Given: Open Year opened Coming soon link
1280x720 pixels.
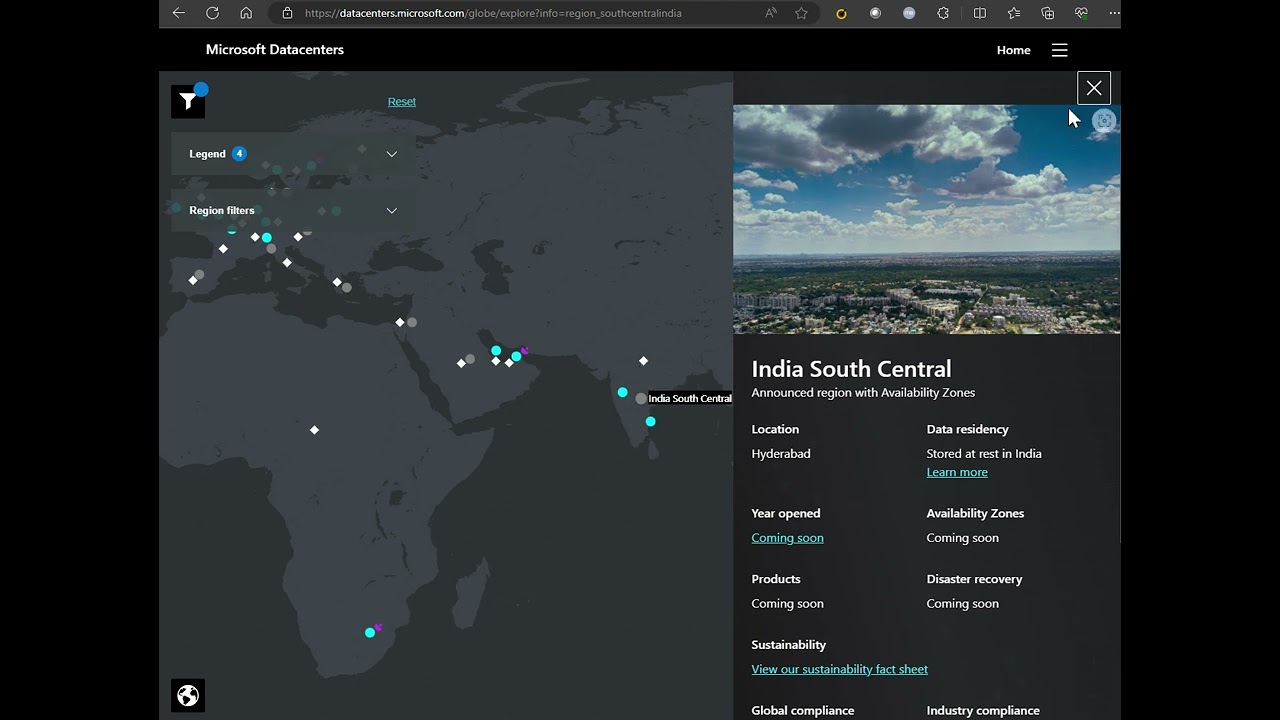Looking at the screenshot, I should (x=787, y=538).
